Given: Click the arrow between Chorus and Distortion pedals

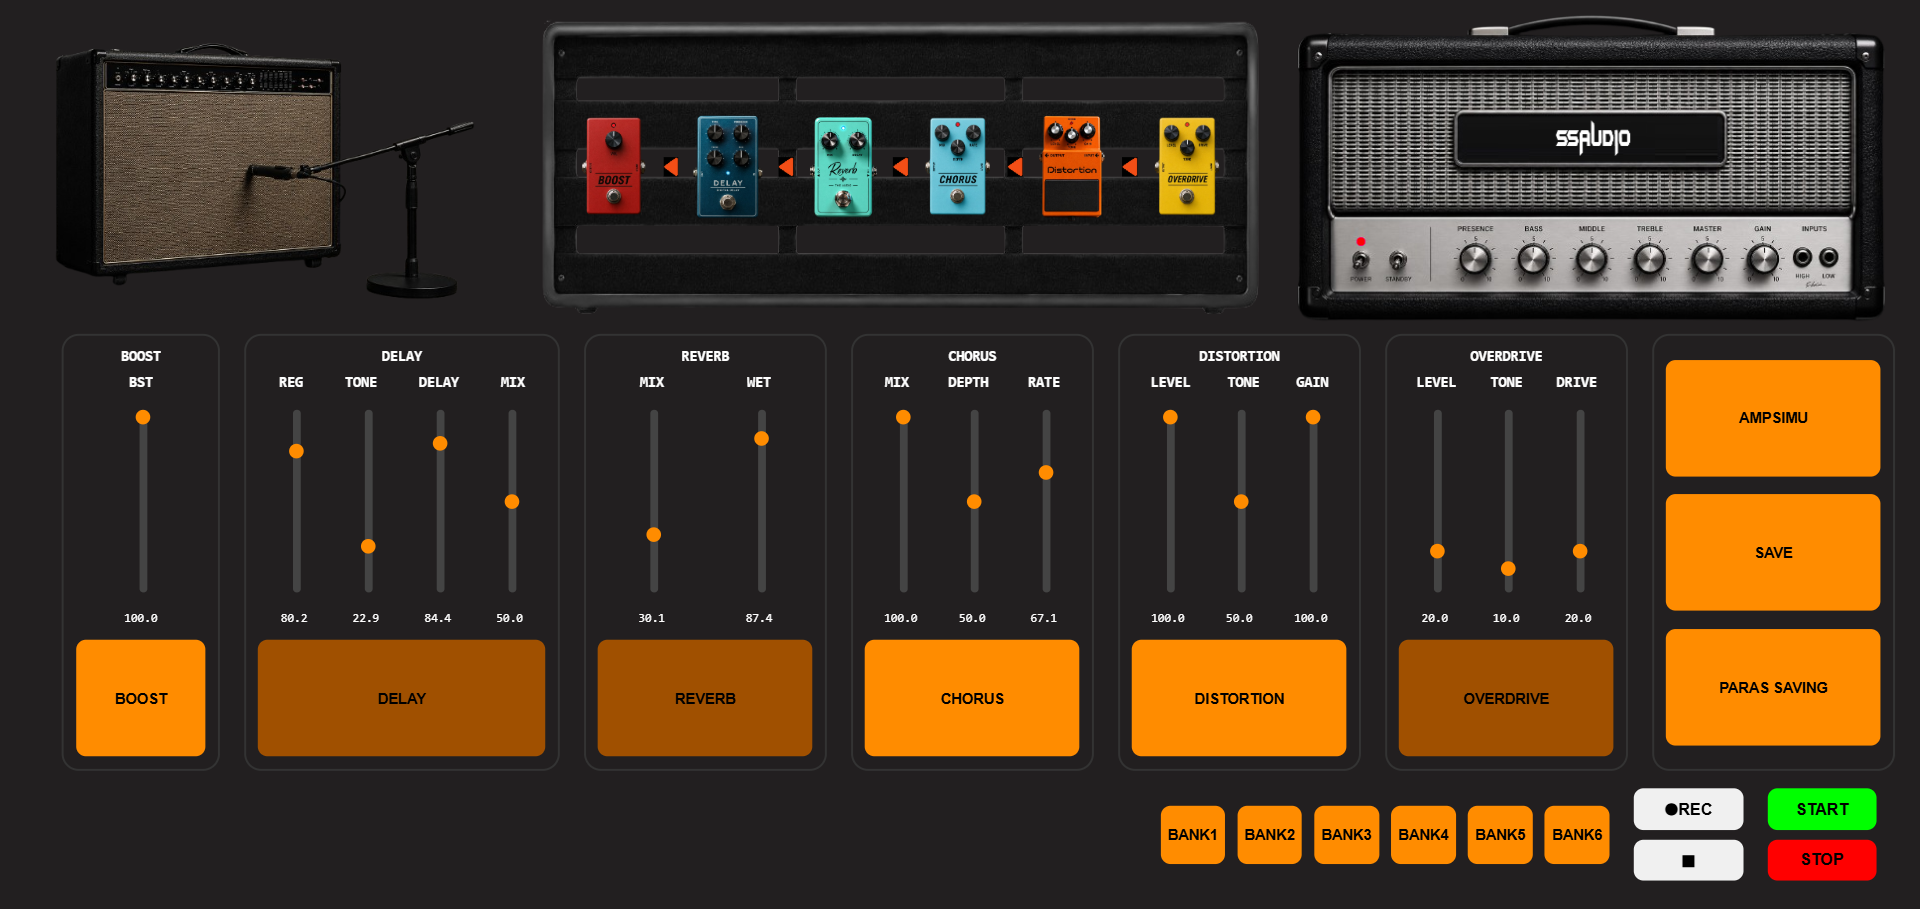Looking at the screenshot, I should (1015, 166).
